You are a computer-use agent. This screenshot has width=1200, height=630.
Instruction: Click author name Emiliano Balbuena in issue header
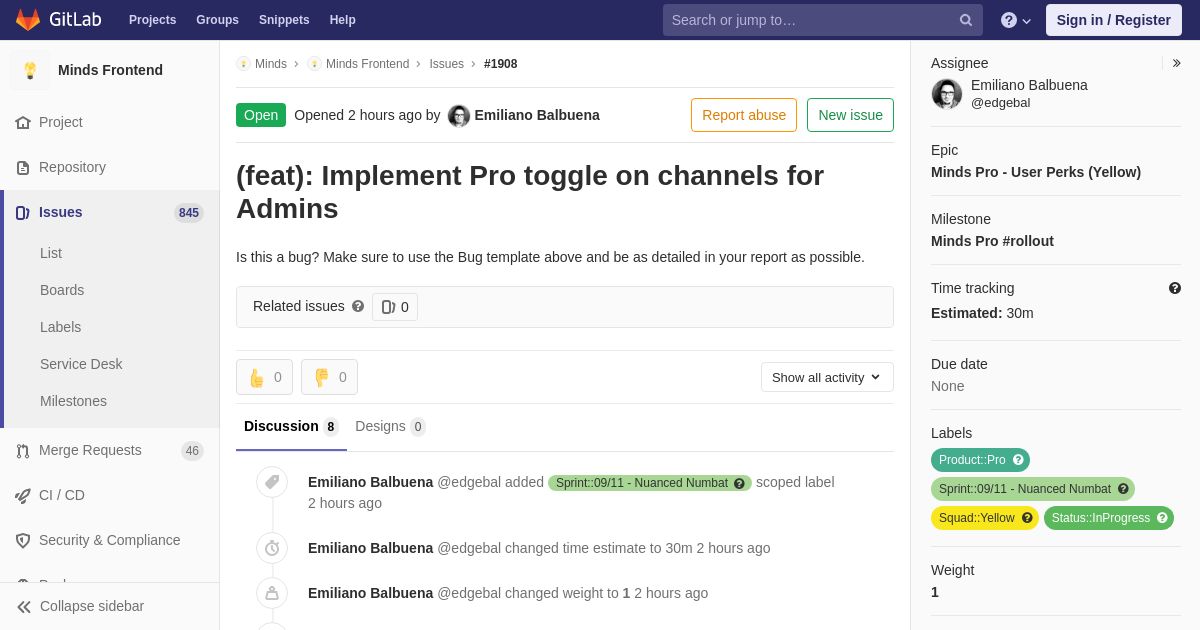[537, 115]
